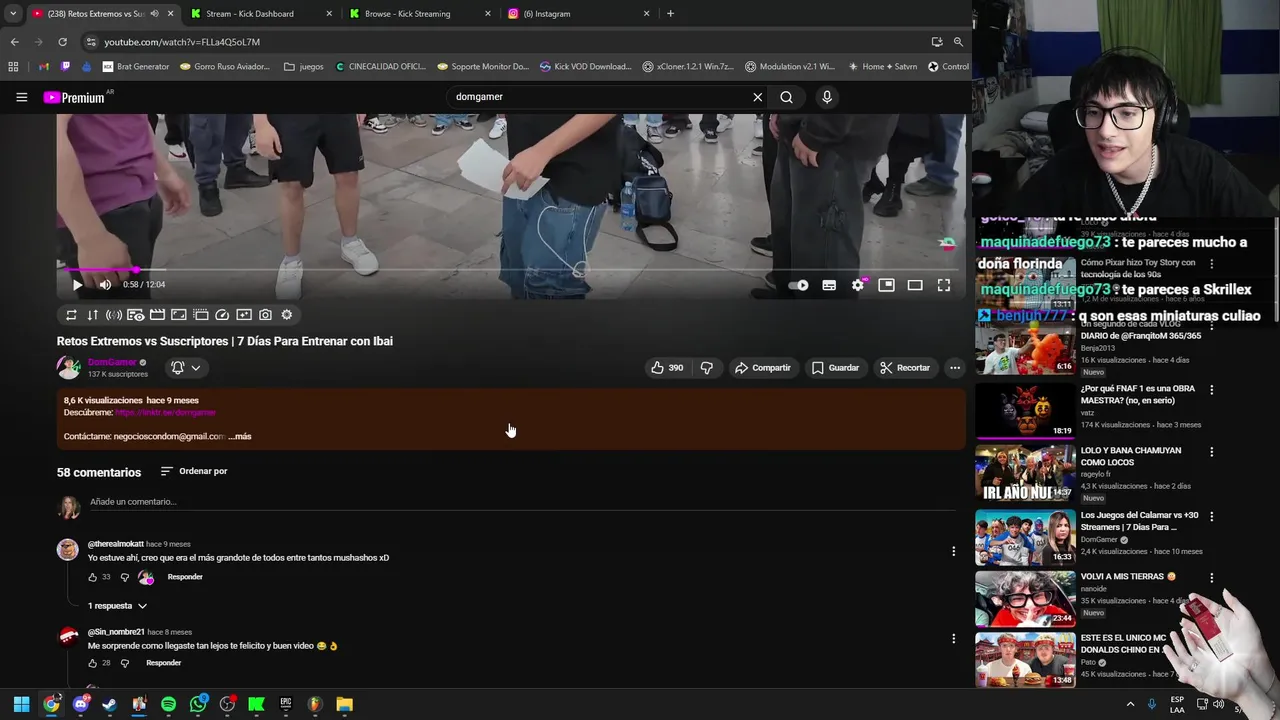1280x720 pixels.
Task: Mute the video with the speaker icon
Action: 105,285
